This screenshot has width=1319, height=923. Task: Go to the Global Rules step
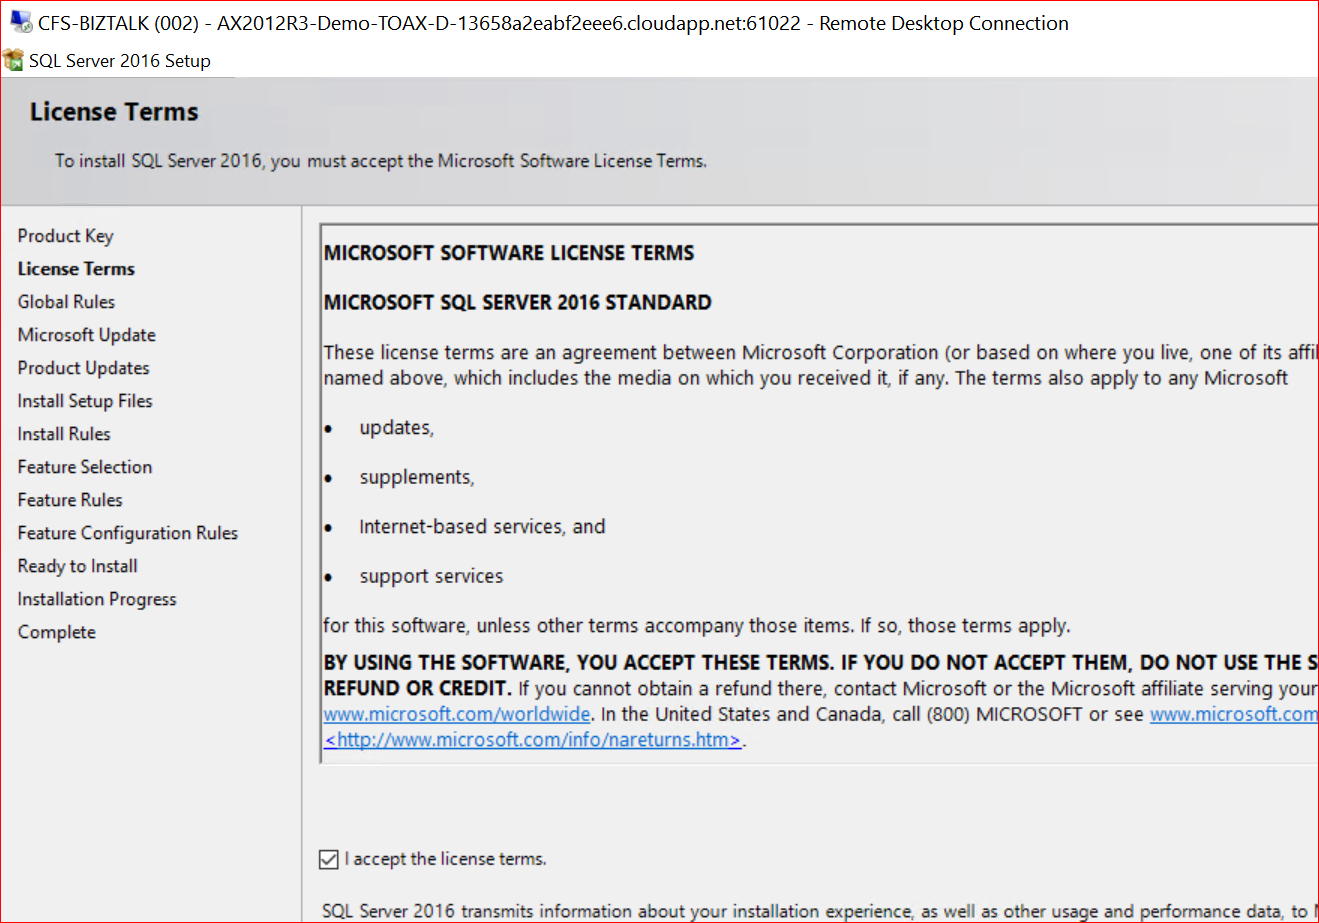coord(66,302)
